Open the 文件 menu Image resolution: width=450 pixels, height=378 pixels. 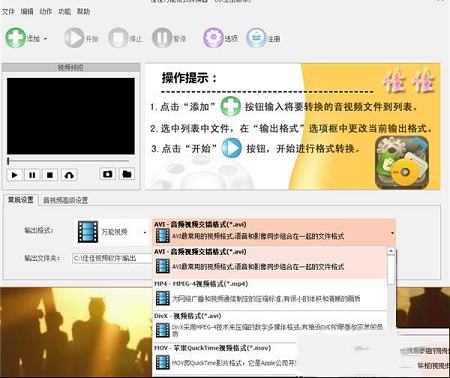pyautogui.click(x=8, y=12)
